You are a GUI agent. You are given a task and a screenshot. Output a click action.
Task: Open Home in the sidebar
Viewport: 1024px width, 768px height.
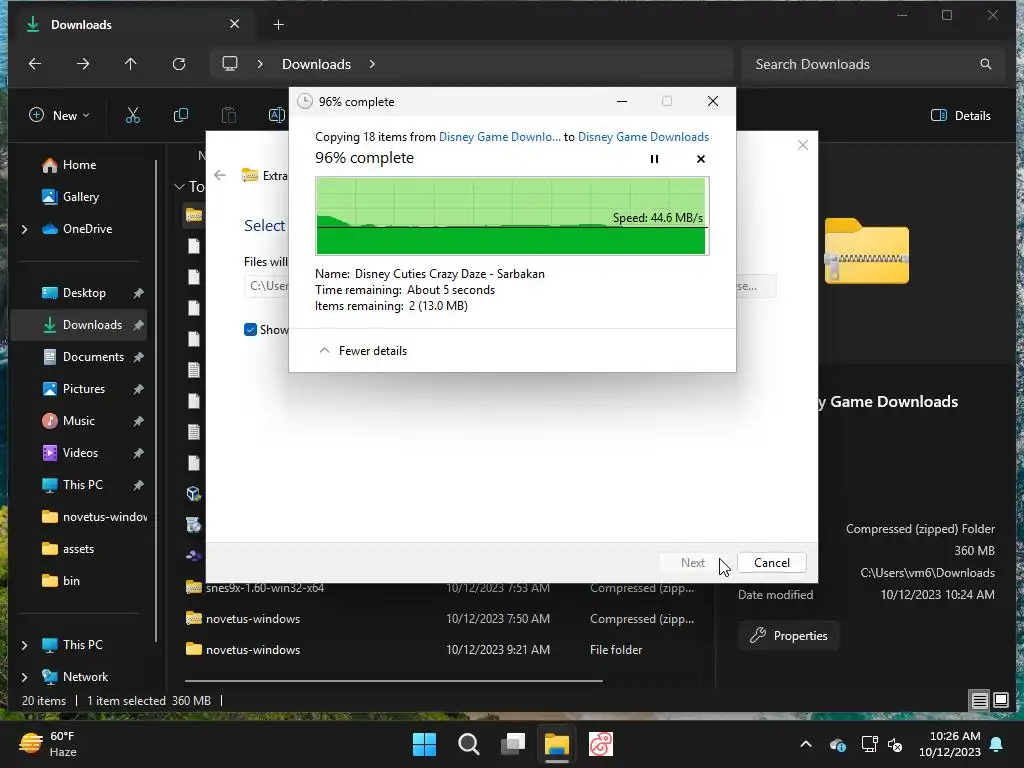click(x=78, y=165)
